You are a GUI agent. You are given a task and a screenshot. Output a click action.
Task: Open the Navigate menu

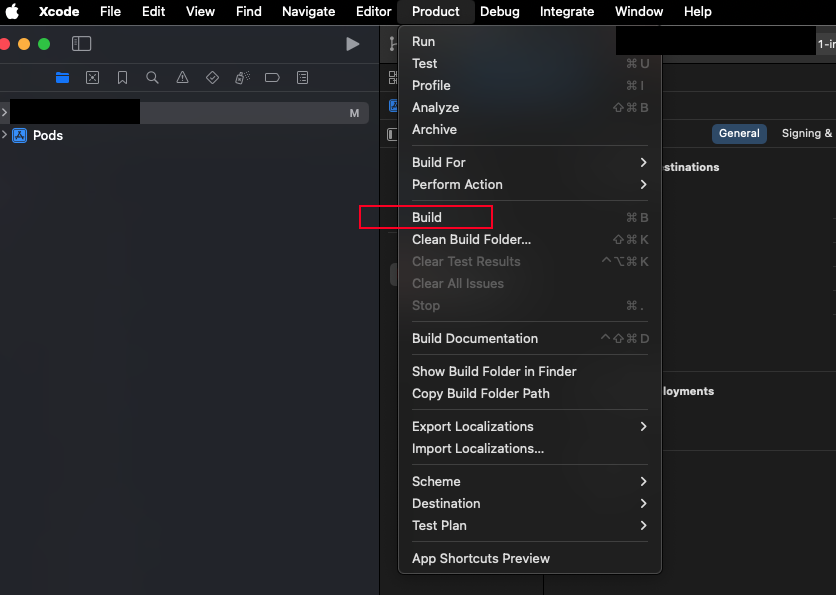(x=309, y=11)
